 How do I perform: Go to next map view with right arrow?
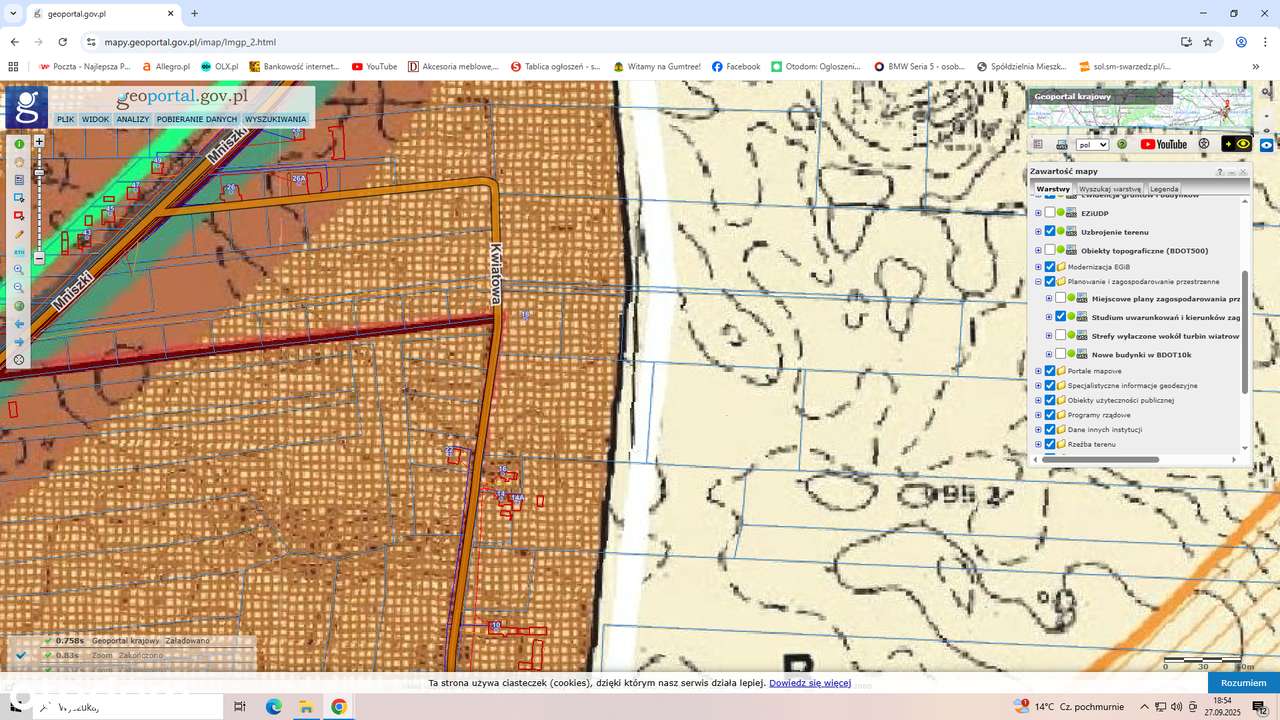19,342
